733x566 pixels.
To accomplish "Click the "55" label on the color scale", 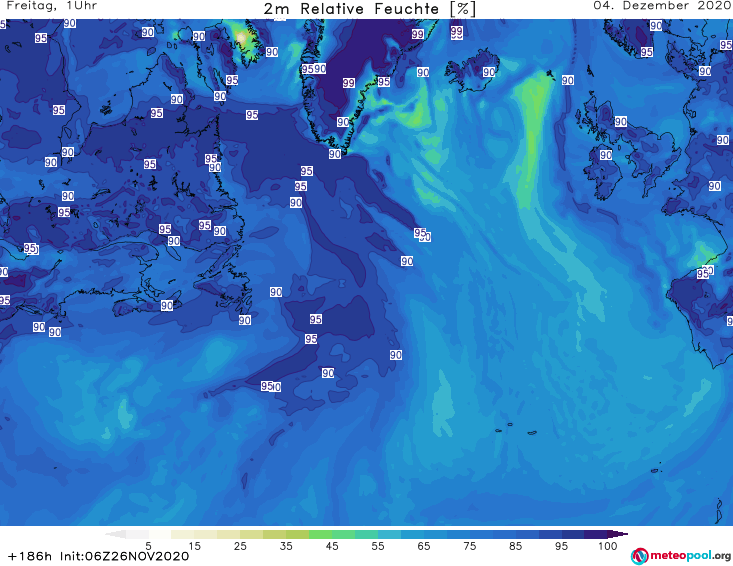I will pyautogui.click(x=378, y=546).
